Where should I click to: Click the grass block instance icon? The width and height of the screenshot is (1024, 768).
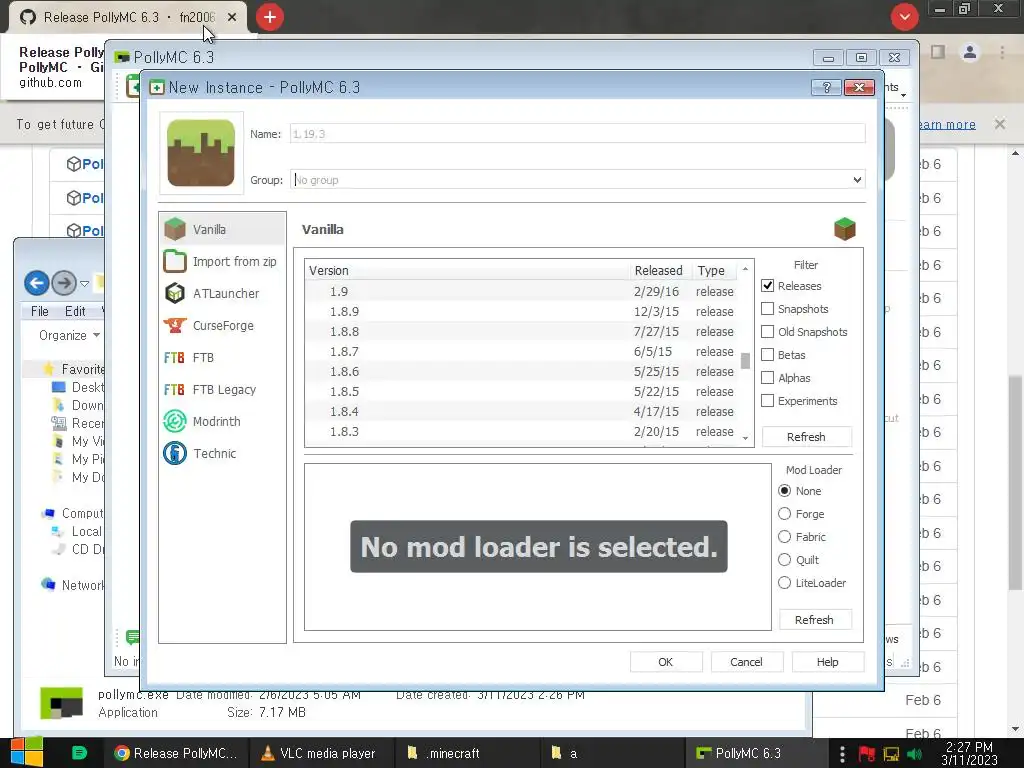(201, 153)
